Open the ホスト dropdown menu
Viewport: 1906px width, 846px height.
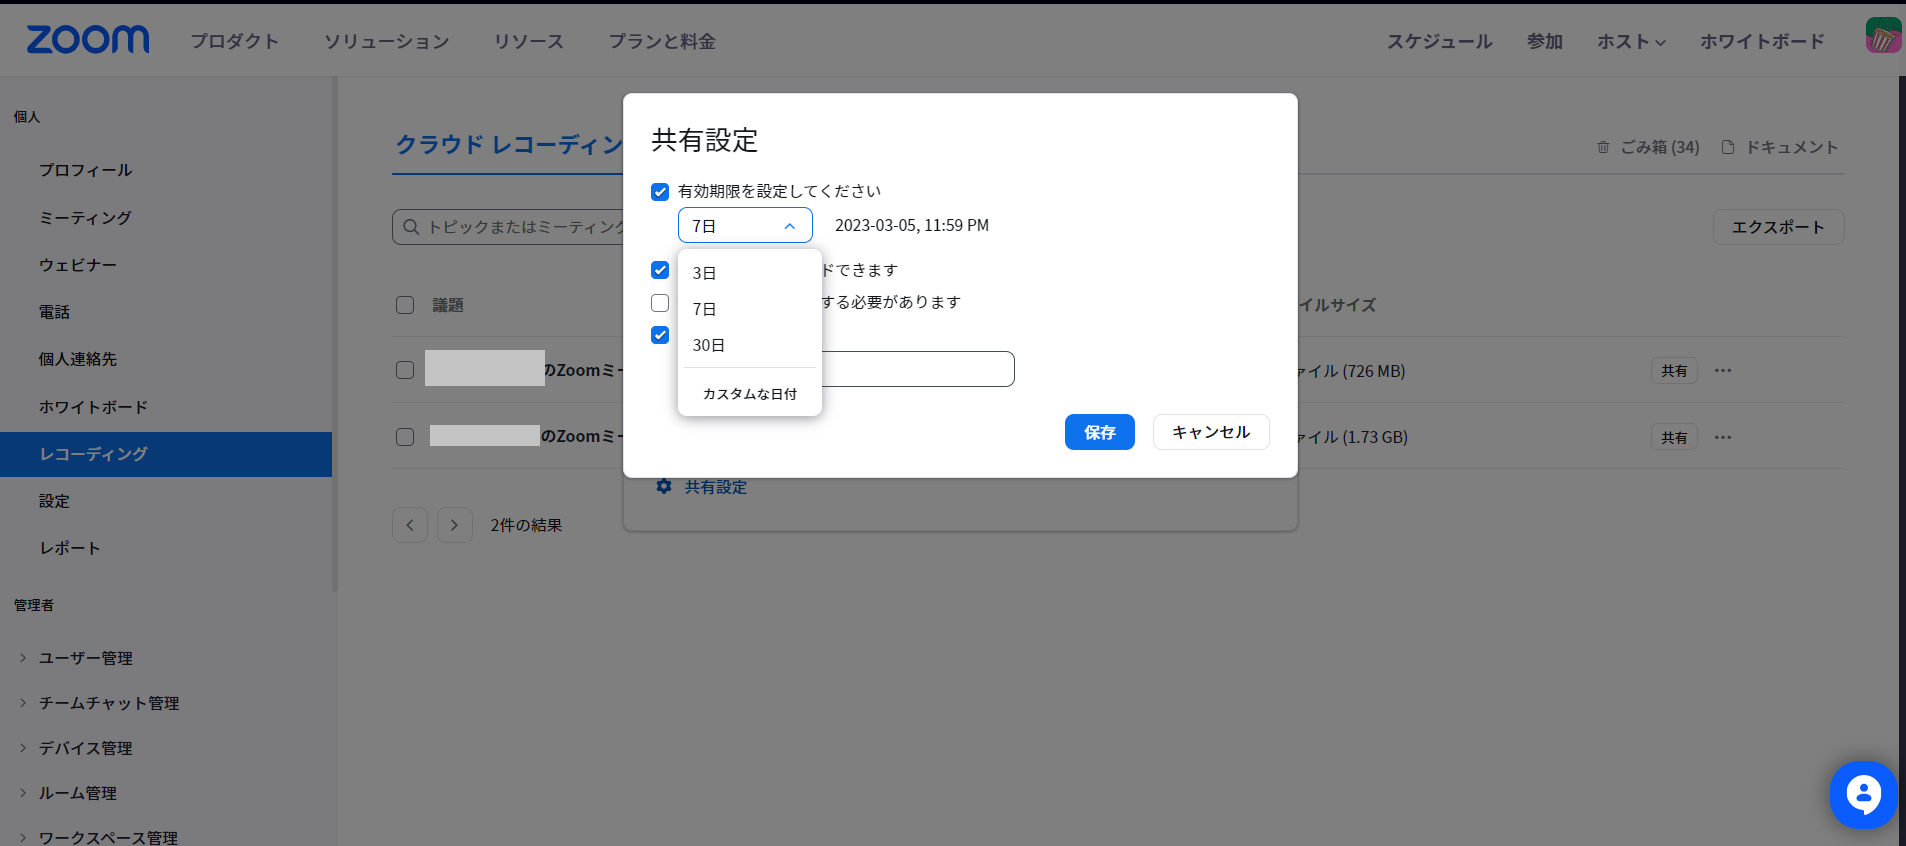click(x=1630, y=41)
